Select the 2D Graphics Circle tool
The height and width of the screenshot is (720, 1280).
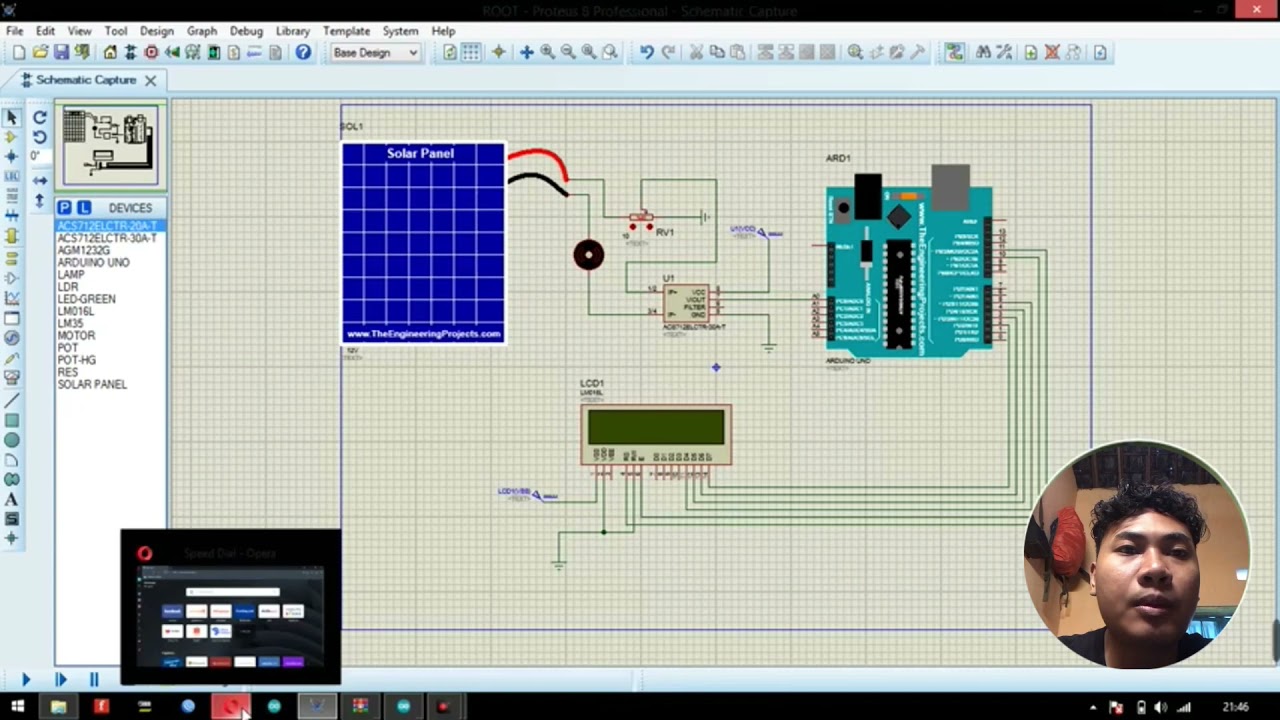[x=12, y=440]
